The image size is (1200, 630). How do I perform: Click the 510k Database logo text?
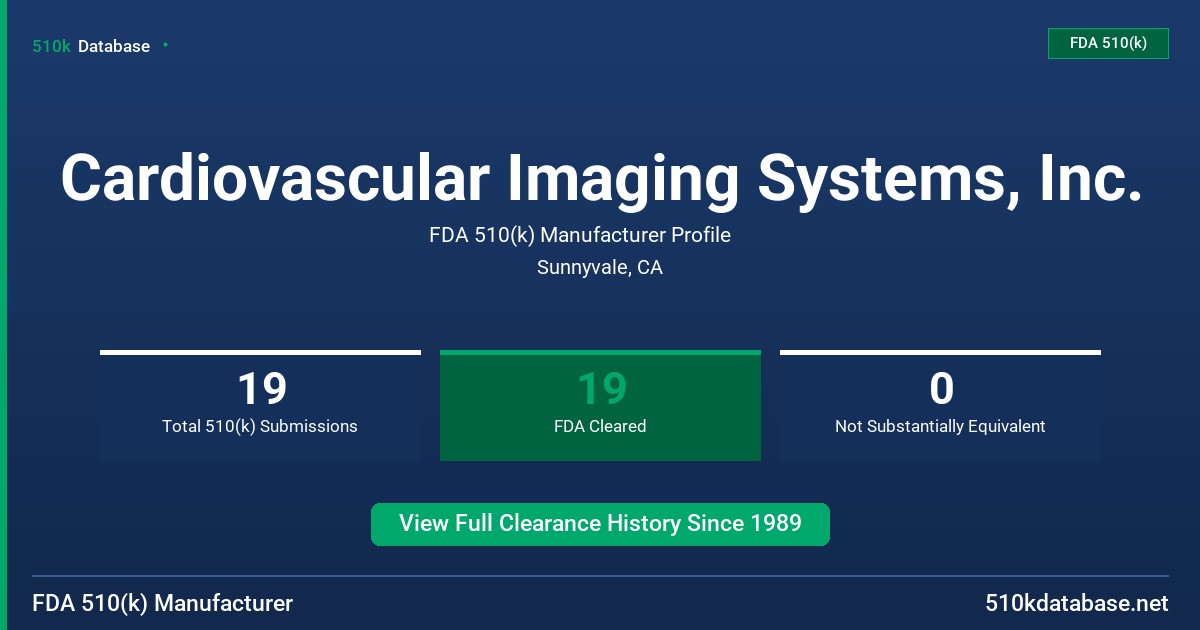coord(91,46)
